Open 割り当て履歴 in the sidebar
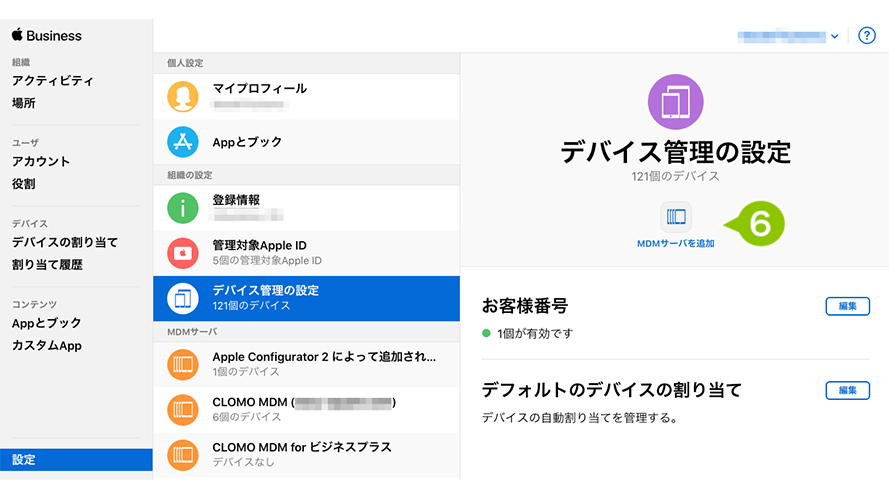The width and height of the screenshot is (889, 500). tap(47, 265)
